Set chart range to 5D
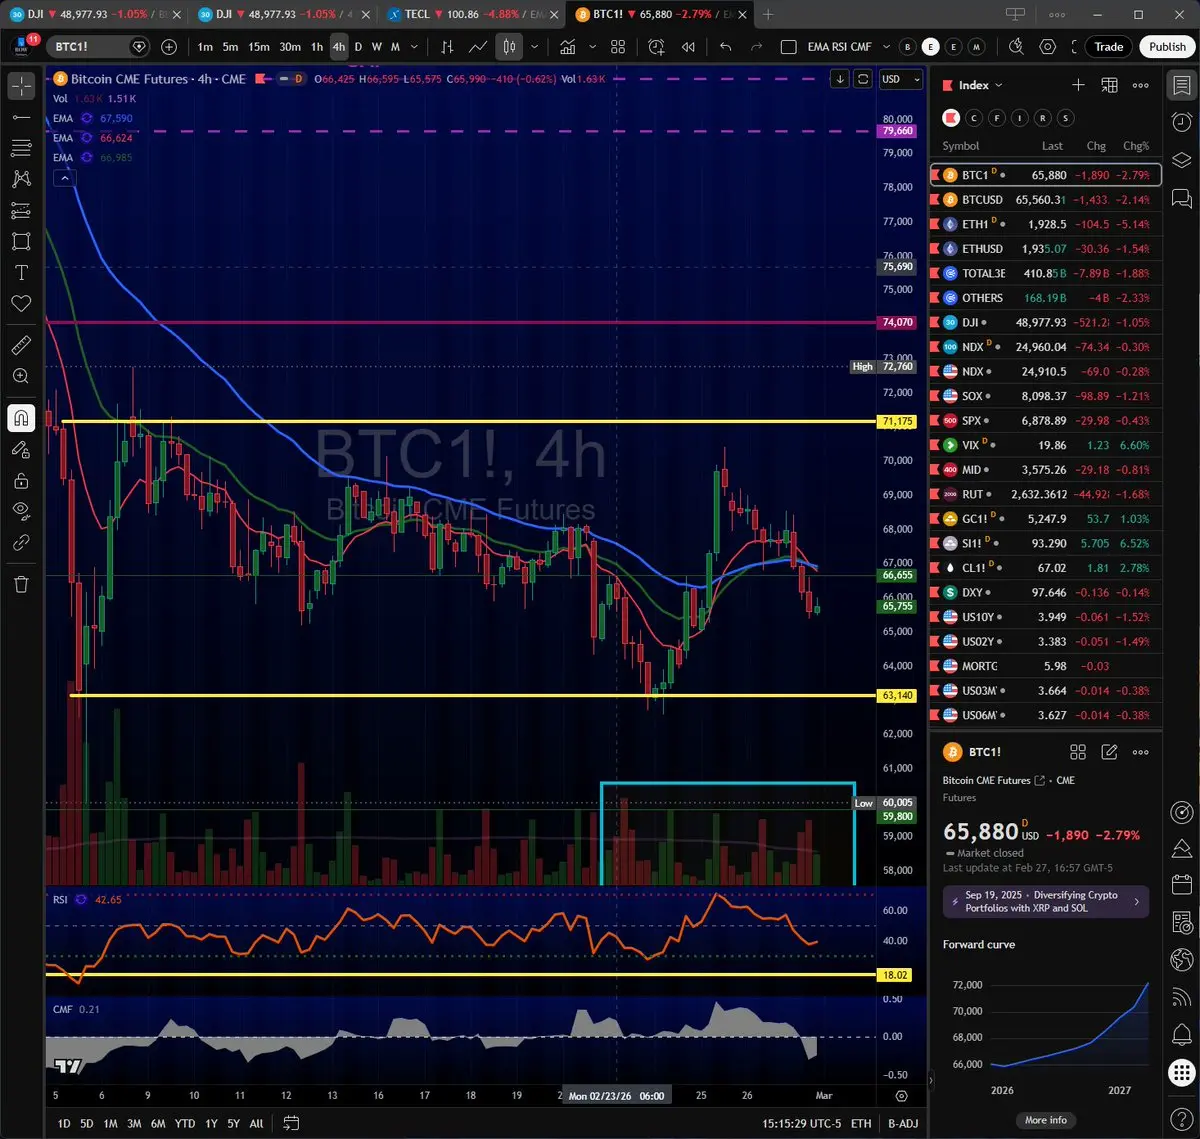1200x1139 pixels. click(87, 1124)
